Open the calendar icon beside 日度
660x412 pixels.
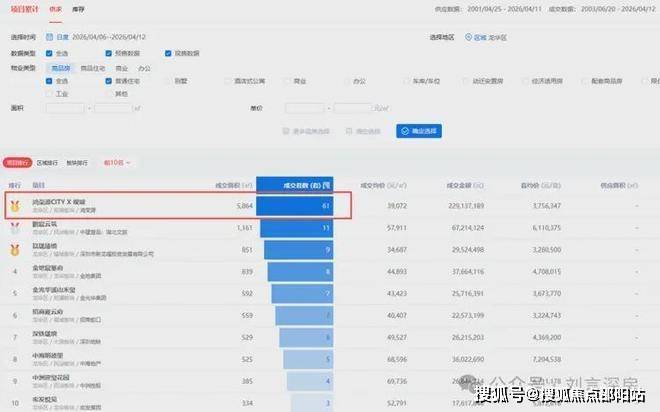50,37
